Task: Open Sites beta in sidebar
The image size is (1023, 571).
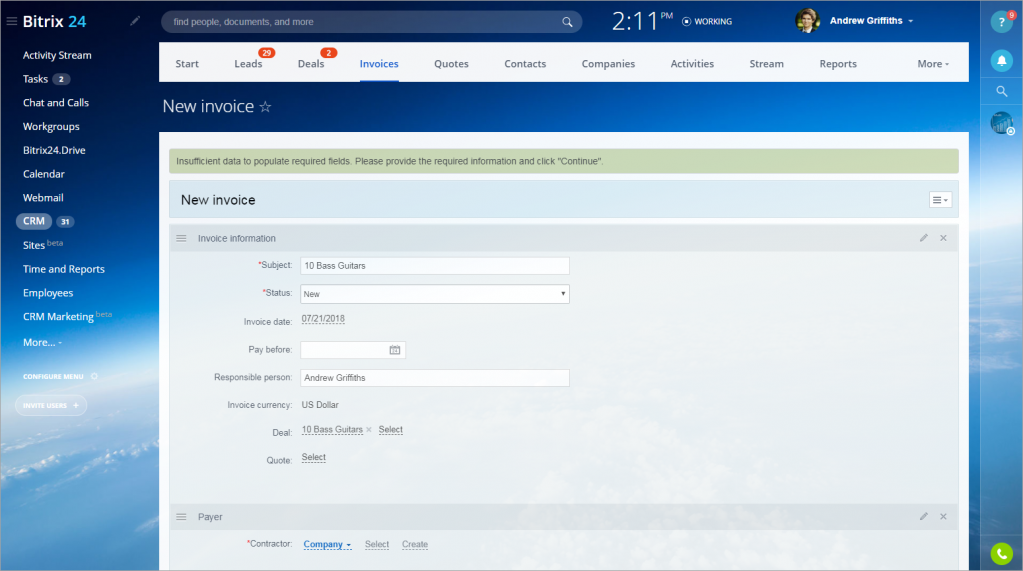Action: [42, 245]
